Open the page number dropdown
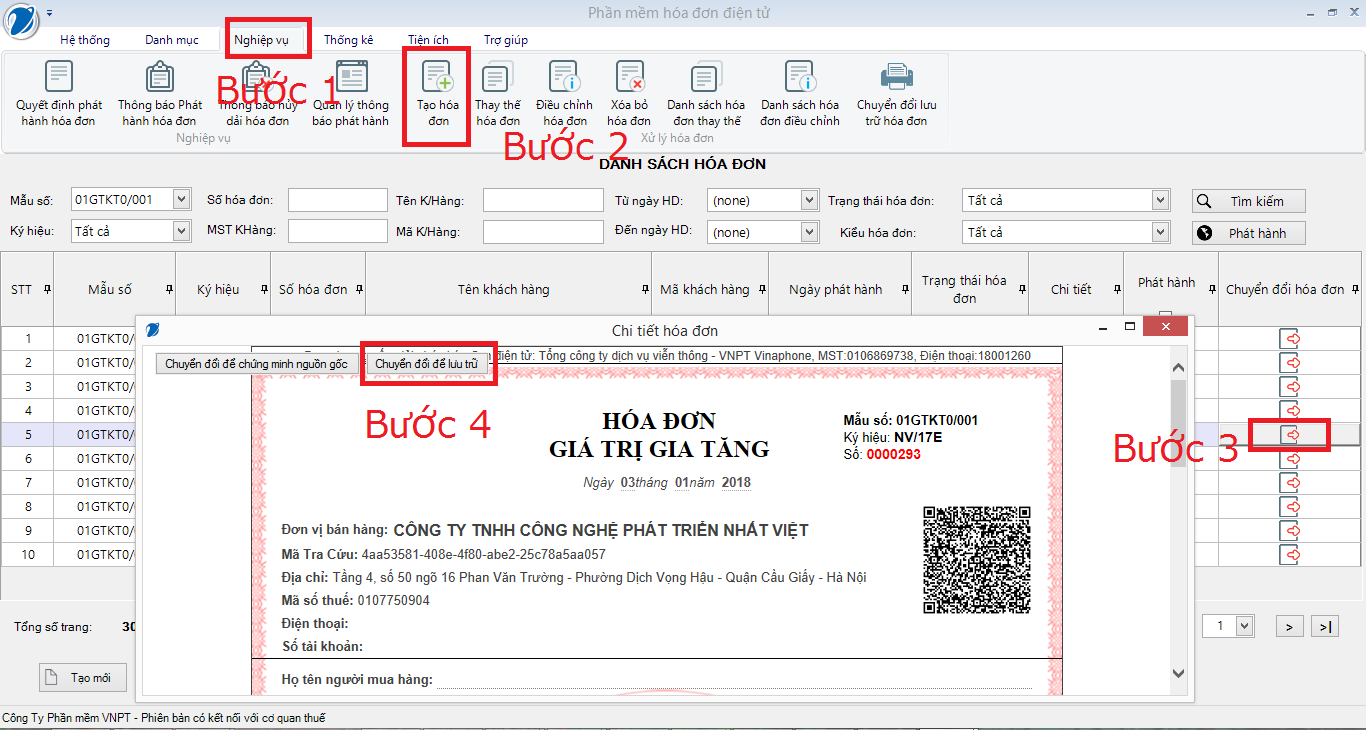This screenshot has width=1366, height=730. pyautogui.click(x=1245, y=626)
